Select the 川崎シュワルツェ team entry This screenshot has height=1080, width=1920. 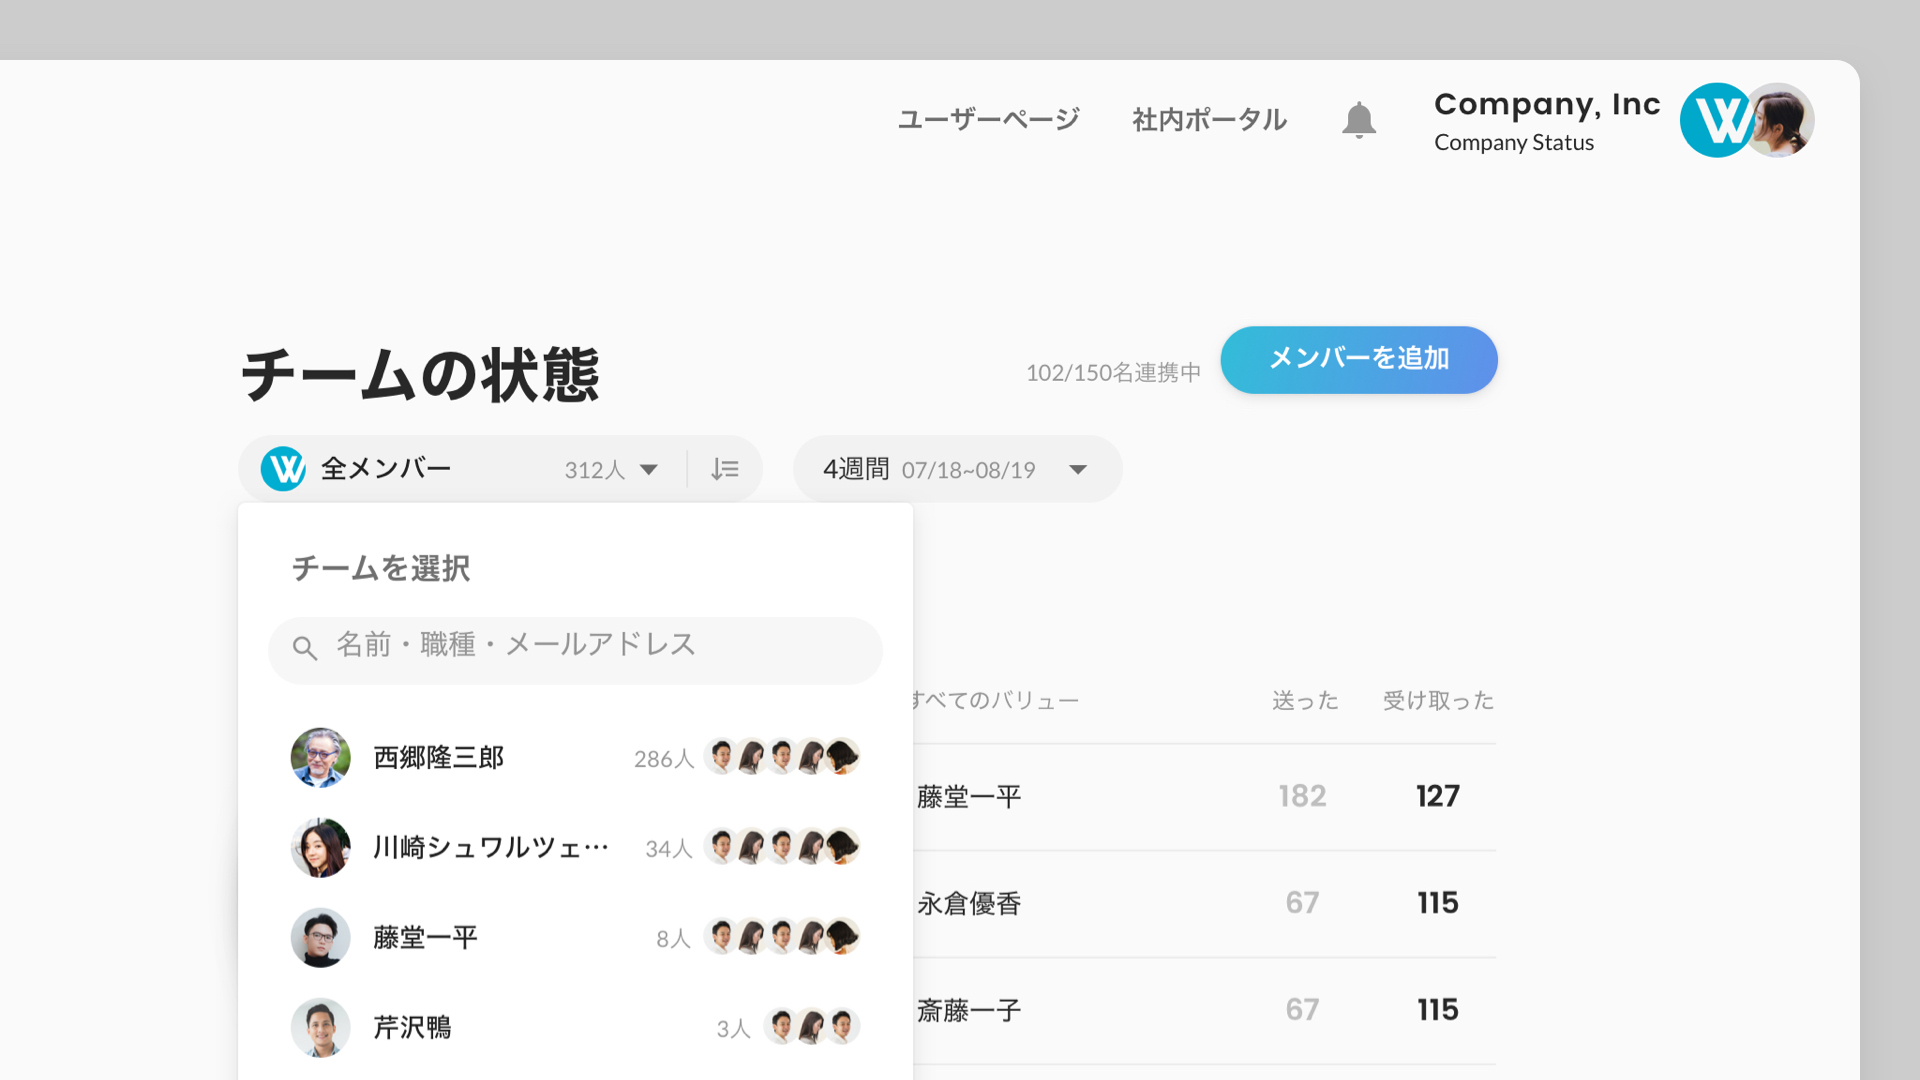point(575,847)
